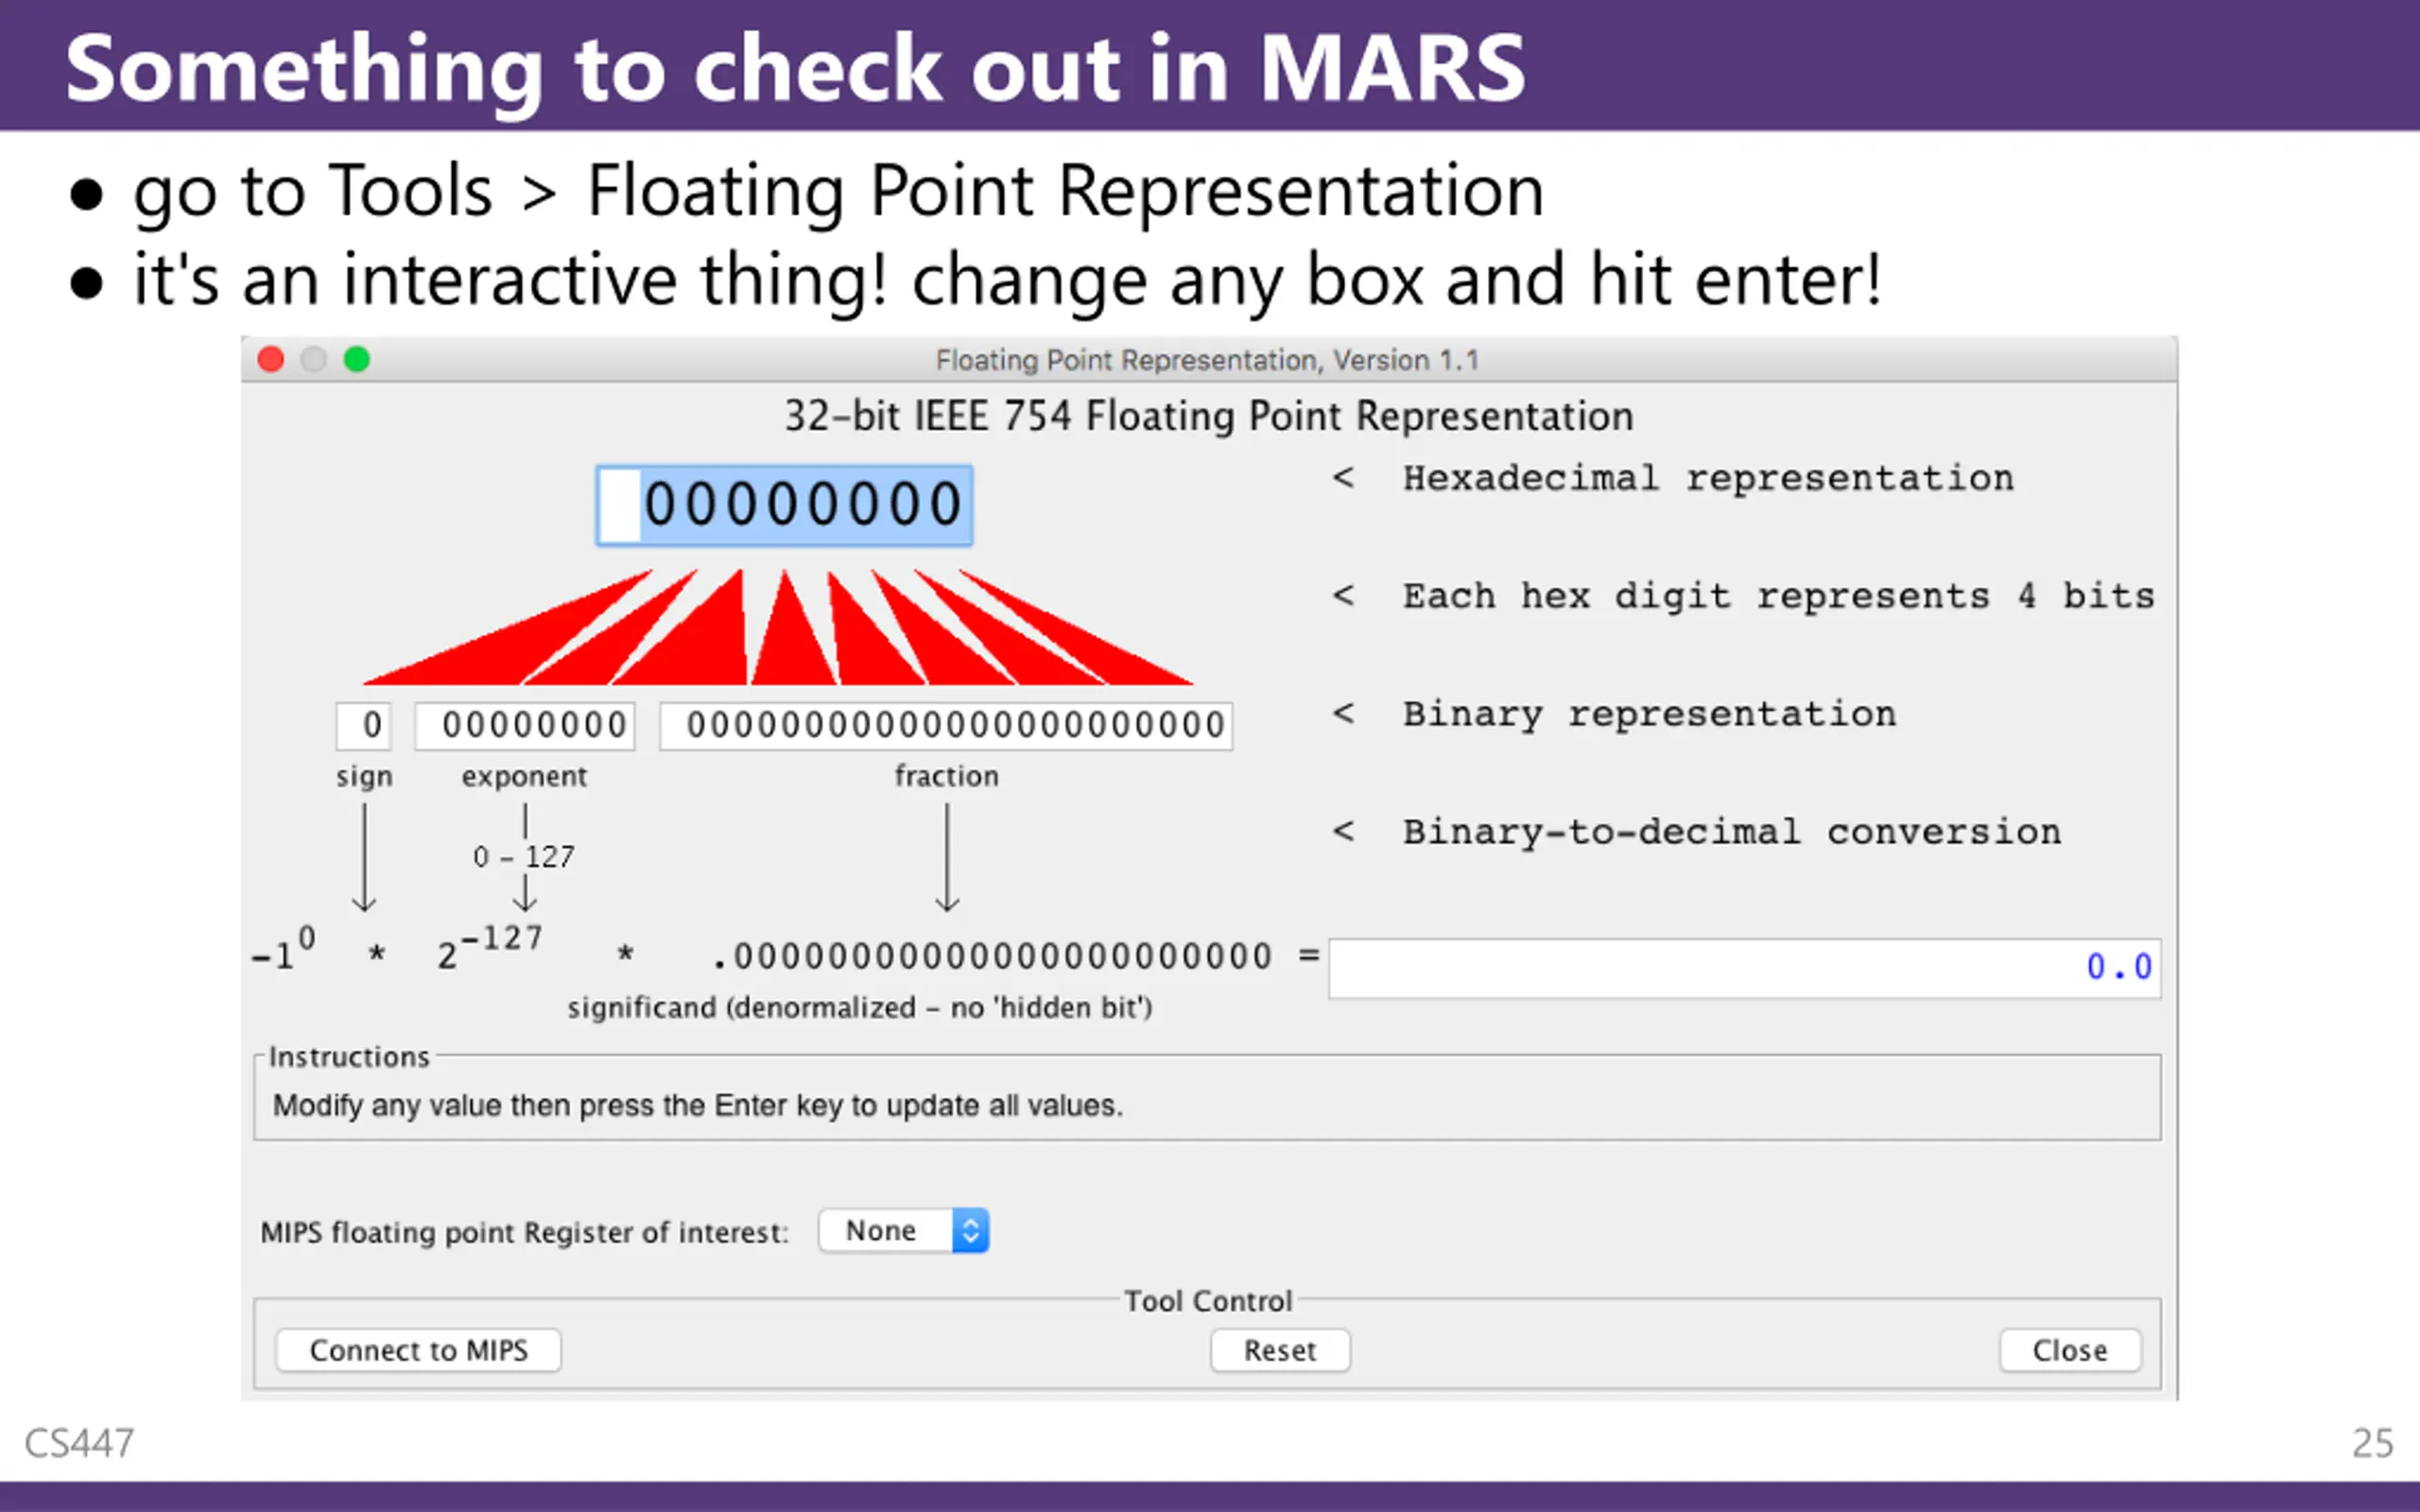The width and height of the screenshot is (2420, 1512).
Task: Click the 'Hexadecimal representation' label
Action: click(x=1708, y=478)
